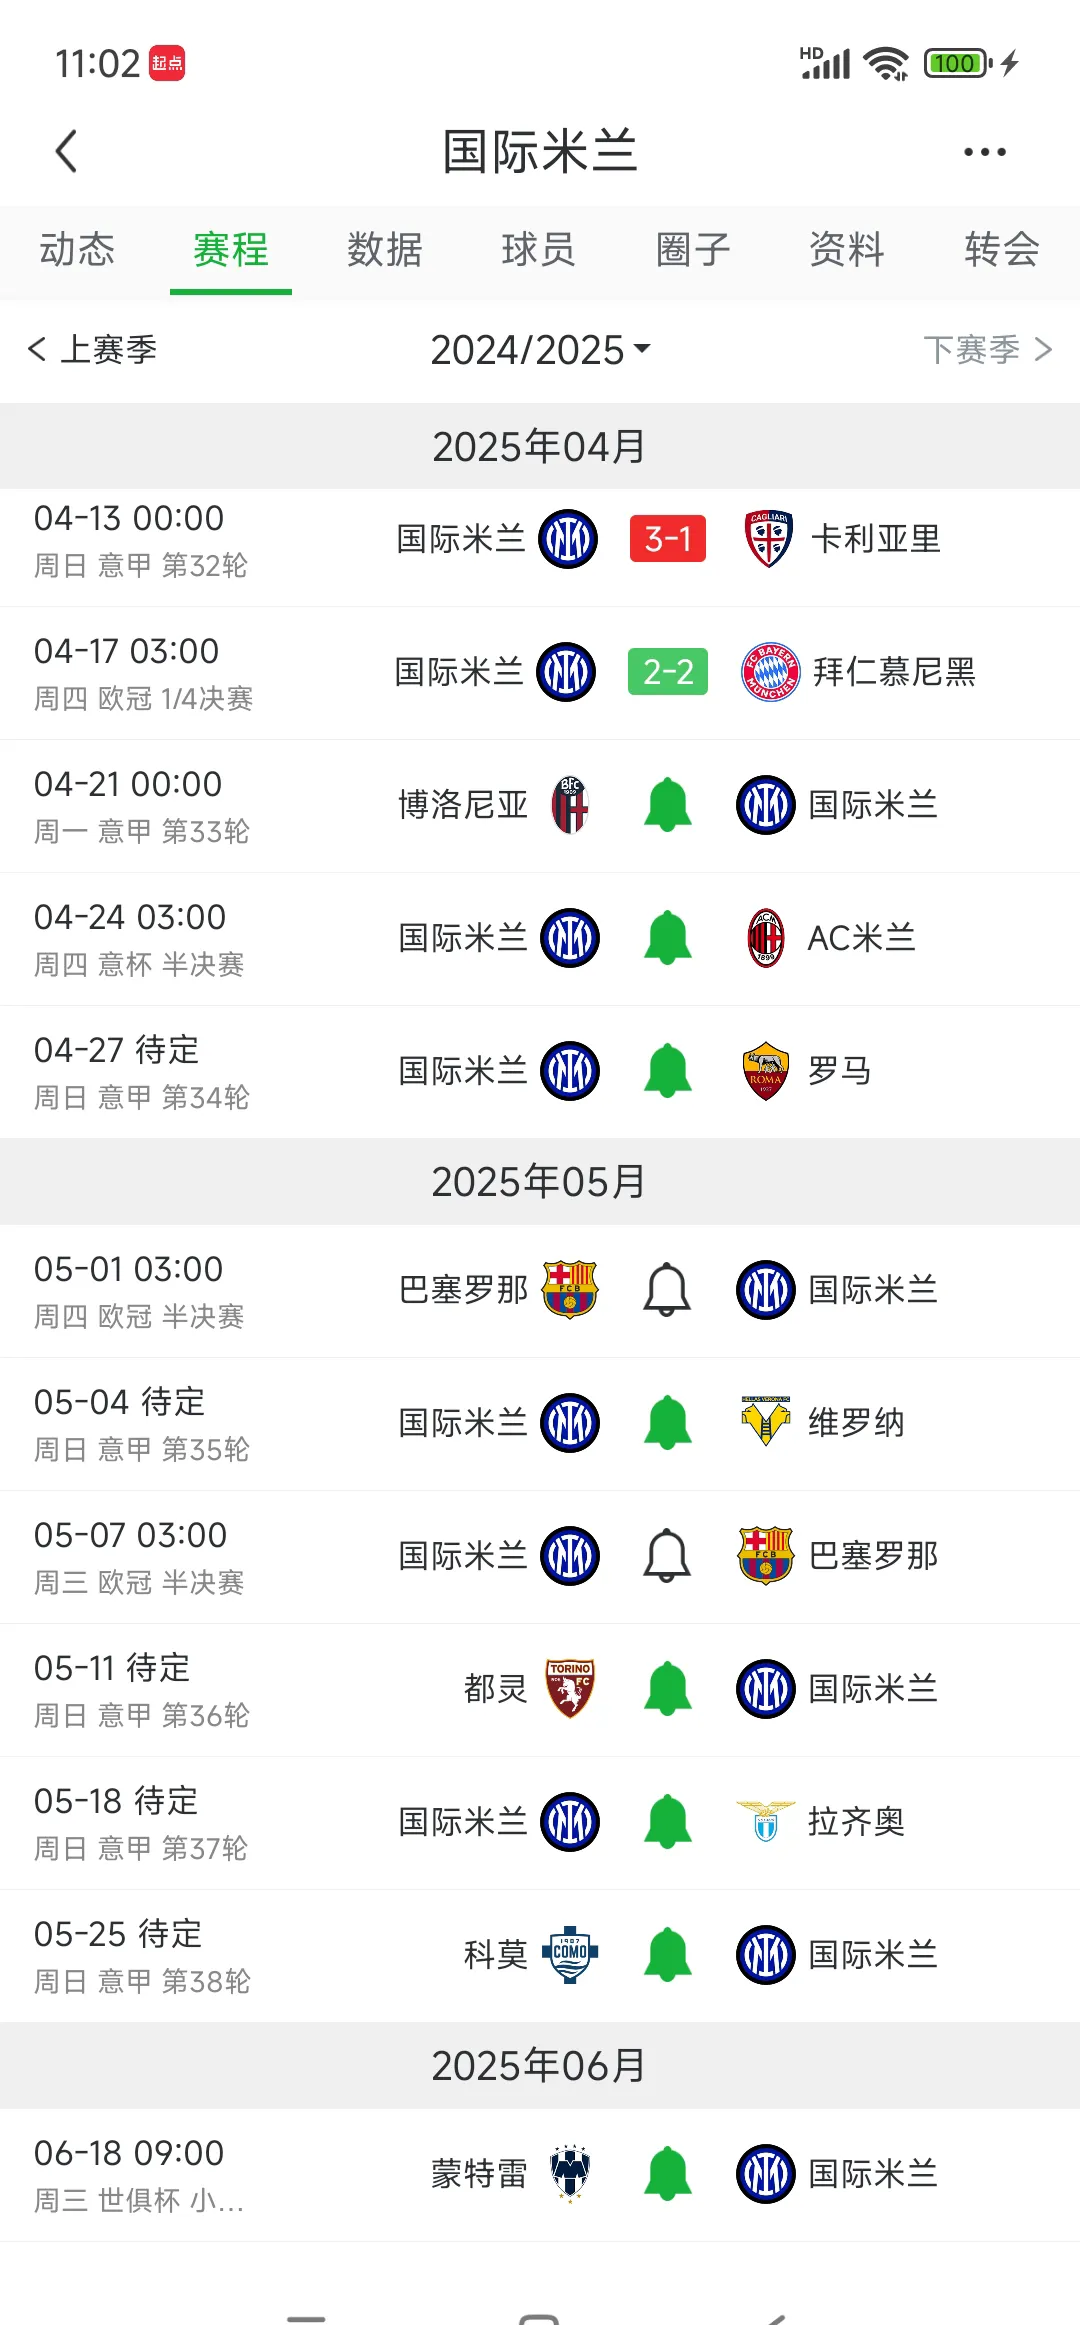The image size is (1080, 2325).
Task: Tap the Bayern Munich club logo
Action: tap(769, 672)
